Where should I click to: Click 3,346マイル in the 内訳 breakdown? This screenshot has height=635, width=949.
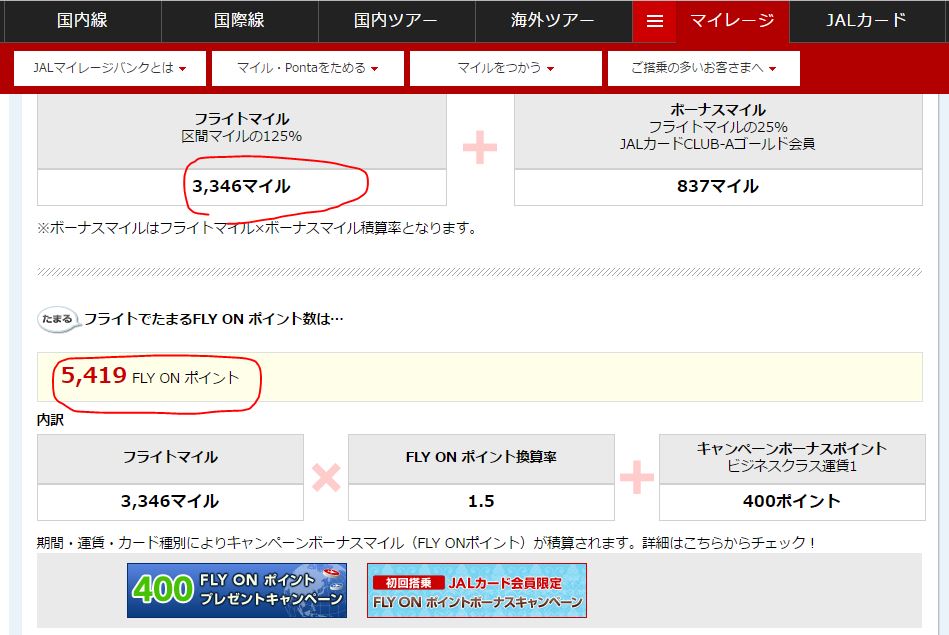[169, 501]
